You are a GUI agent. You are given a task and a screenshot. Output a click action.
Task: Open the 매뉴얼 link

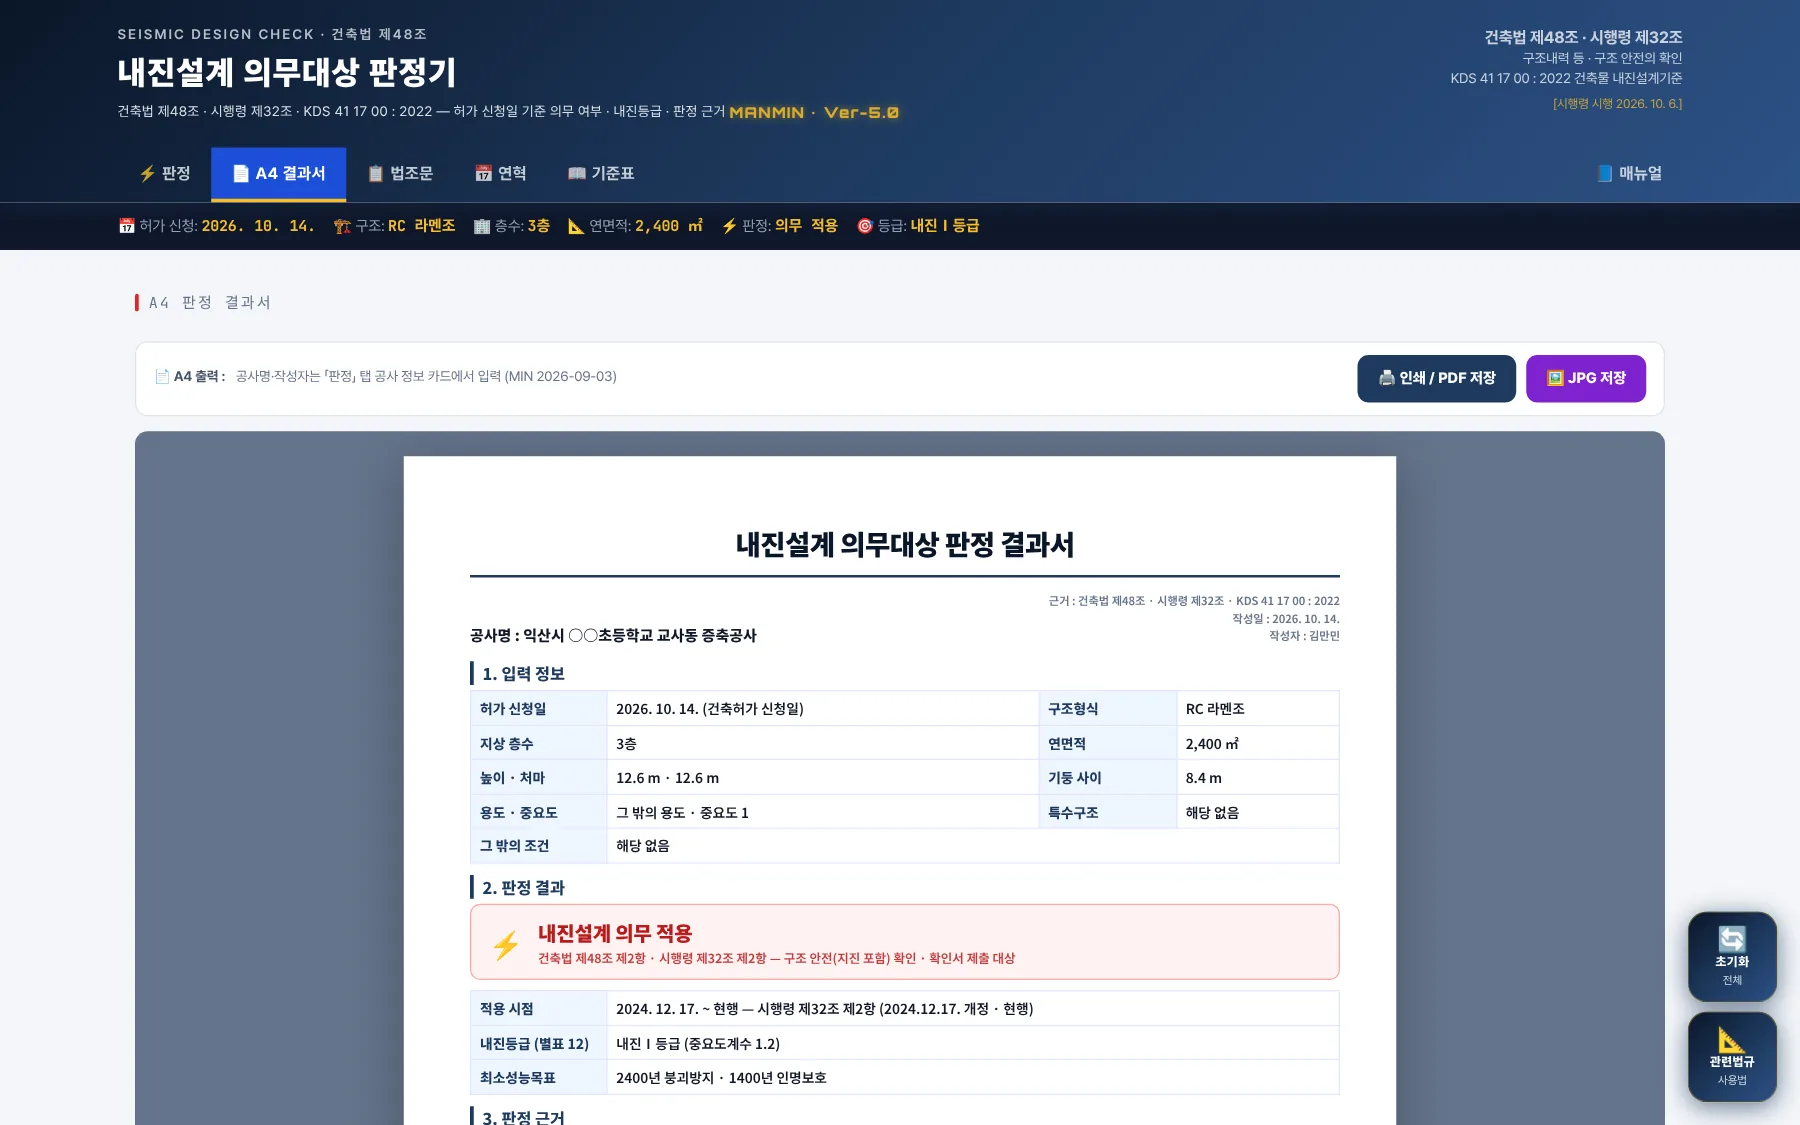click(x=1629, y=174)
